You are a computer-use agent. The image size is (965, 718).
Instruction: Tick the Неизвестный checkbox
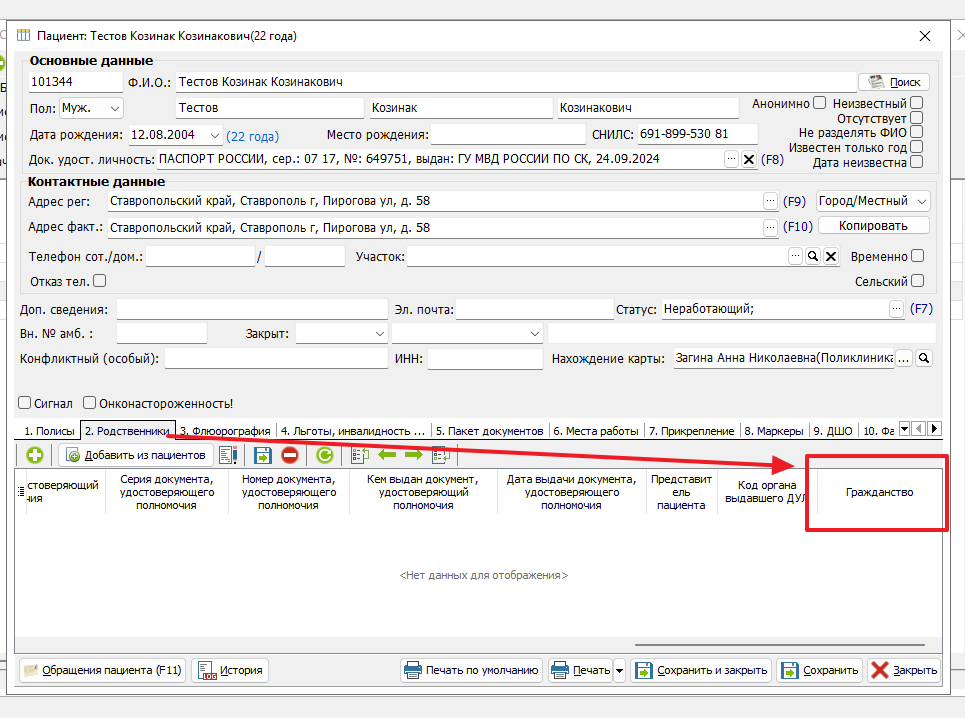[916, 103]
